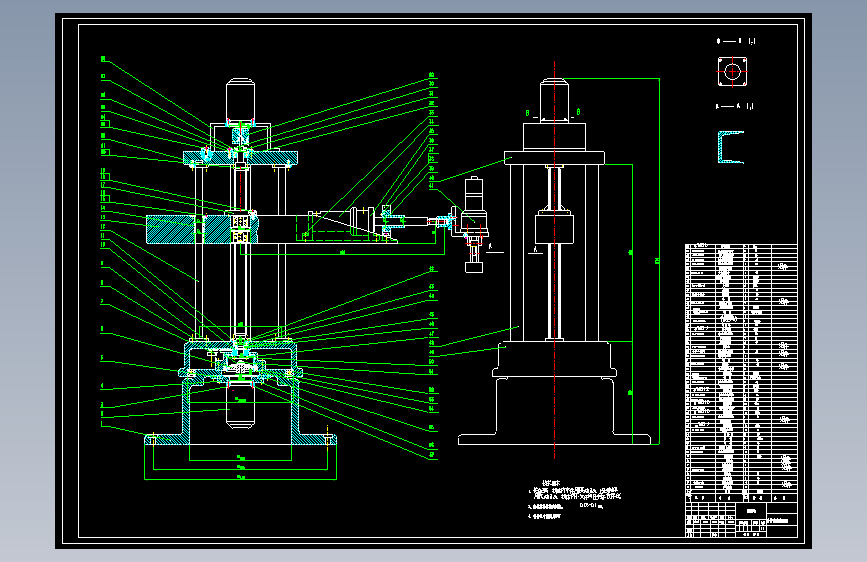
Task: Select the tall green overall height dimension line
Action: (659, 261)
